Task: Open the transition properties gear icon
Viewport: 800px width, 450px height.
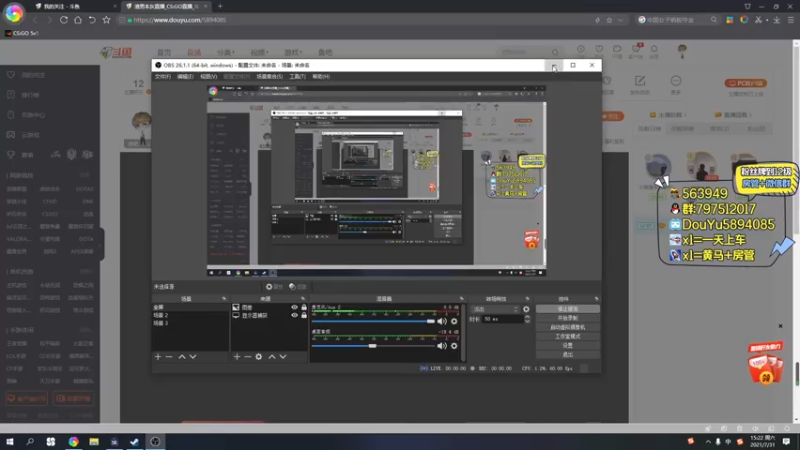Action: pos(526,309)
